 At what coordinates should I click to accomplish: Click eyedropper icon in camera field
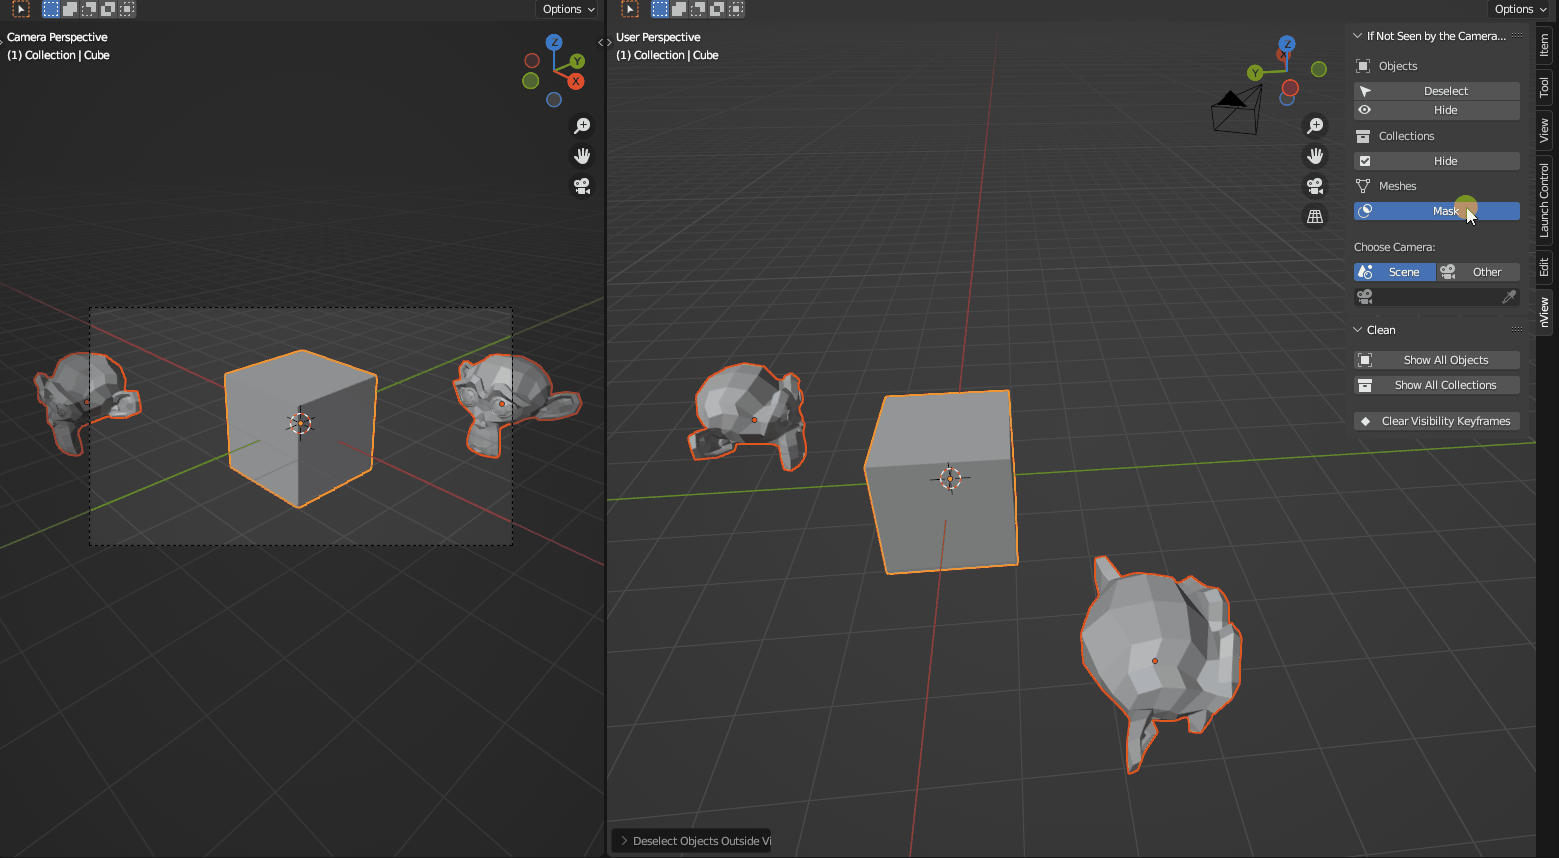1509,297
